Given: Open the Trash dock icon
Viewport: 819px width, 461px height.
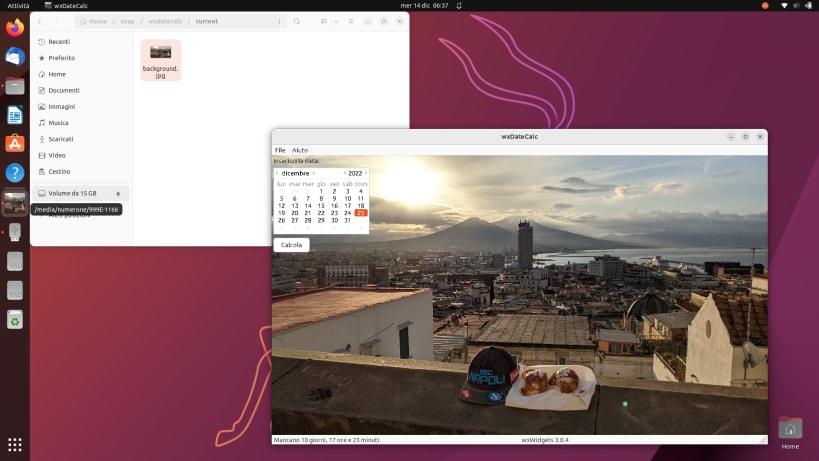Looking at the screenshot, I should (15, 320).
